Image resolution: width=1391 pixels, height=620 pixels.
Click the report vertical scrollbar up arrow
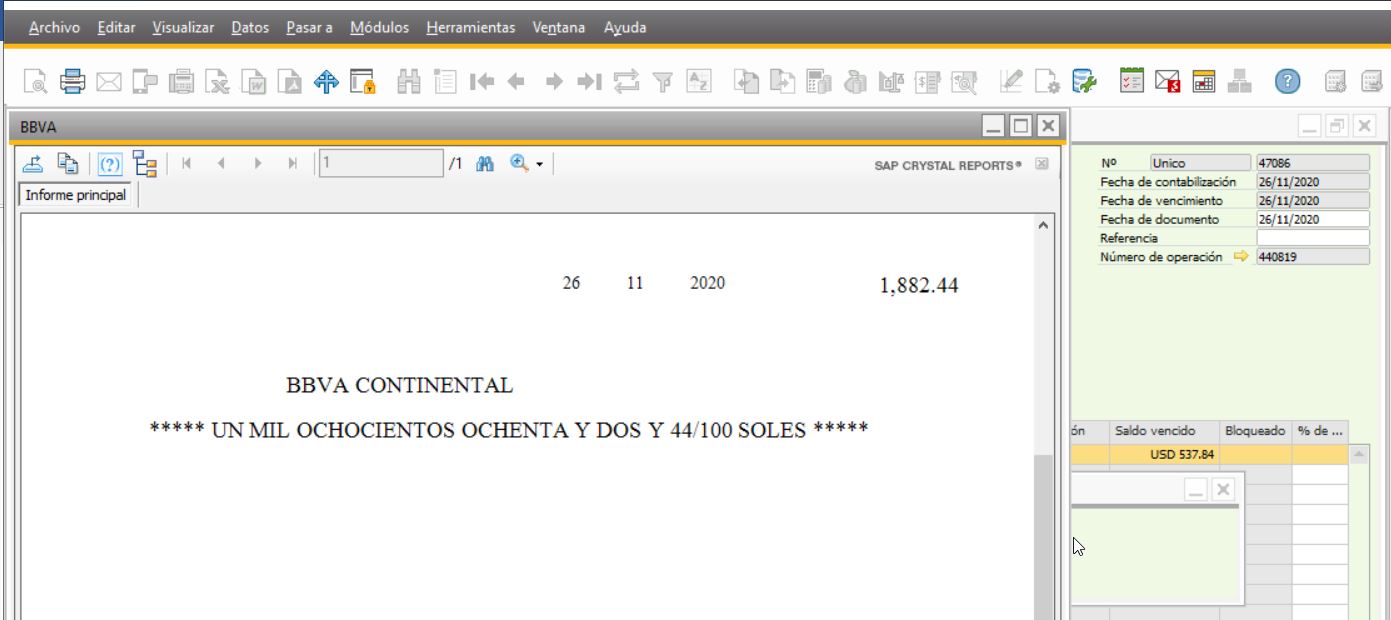(1044, 226)
